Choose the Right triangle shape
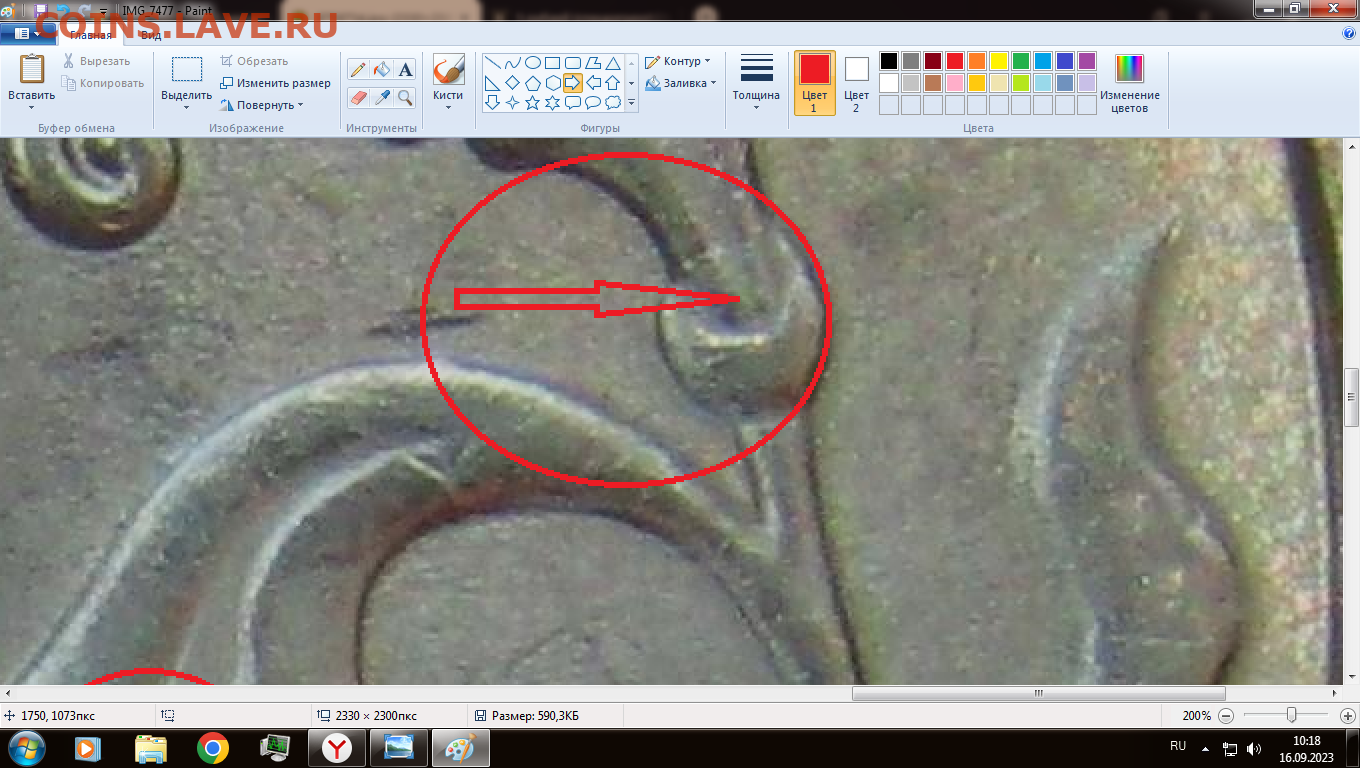Image resolution: width=1360 pixels, height=768 pixels. pyautogui.click(x=493, y=83)
